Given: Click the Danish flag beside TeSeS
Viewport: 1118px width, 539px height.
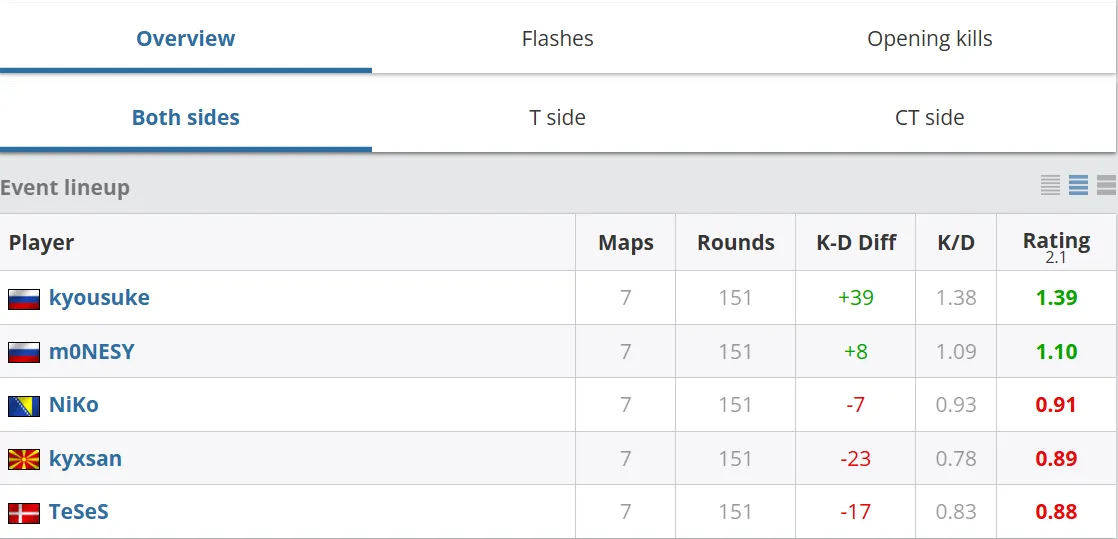Looking at the screenshot, I should tap(24, 513).
